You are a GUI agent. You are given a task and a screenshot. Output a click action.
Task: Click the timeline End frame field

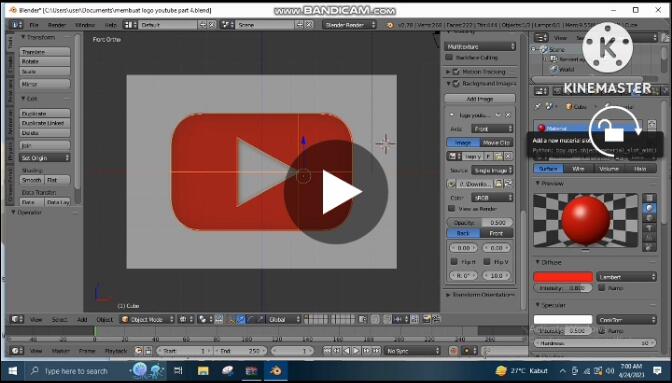240,350
